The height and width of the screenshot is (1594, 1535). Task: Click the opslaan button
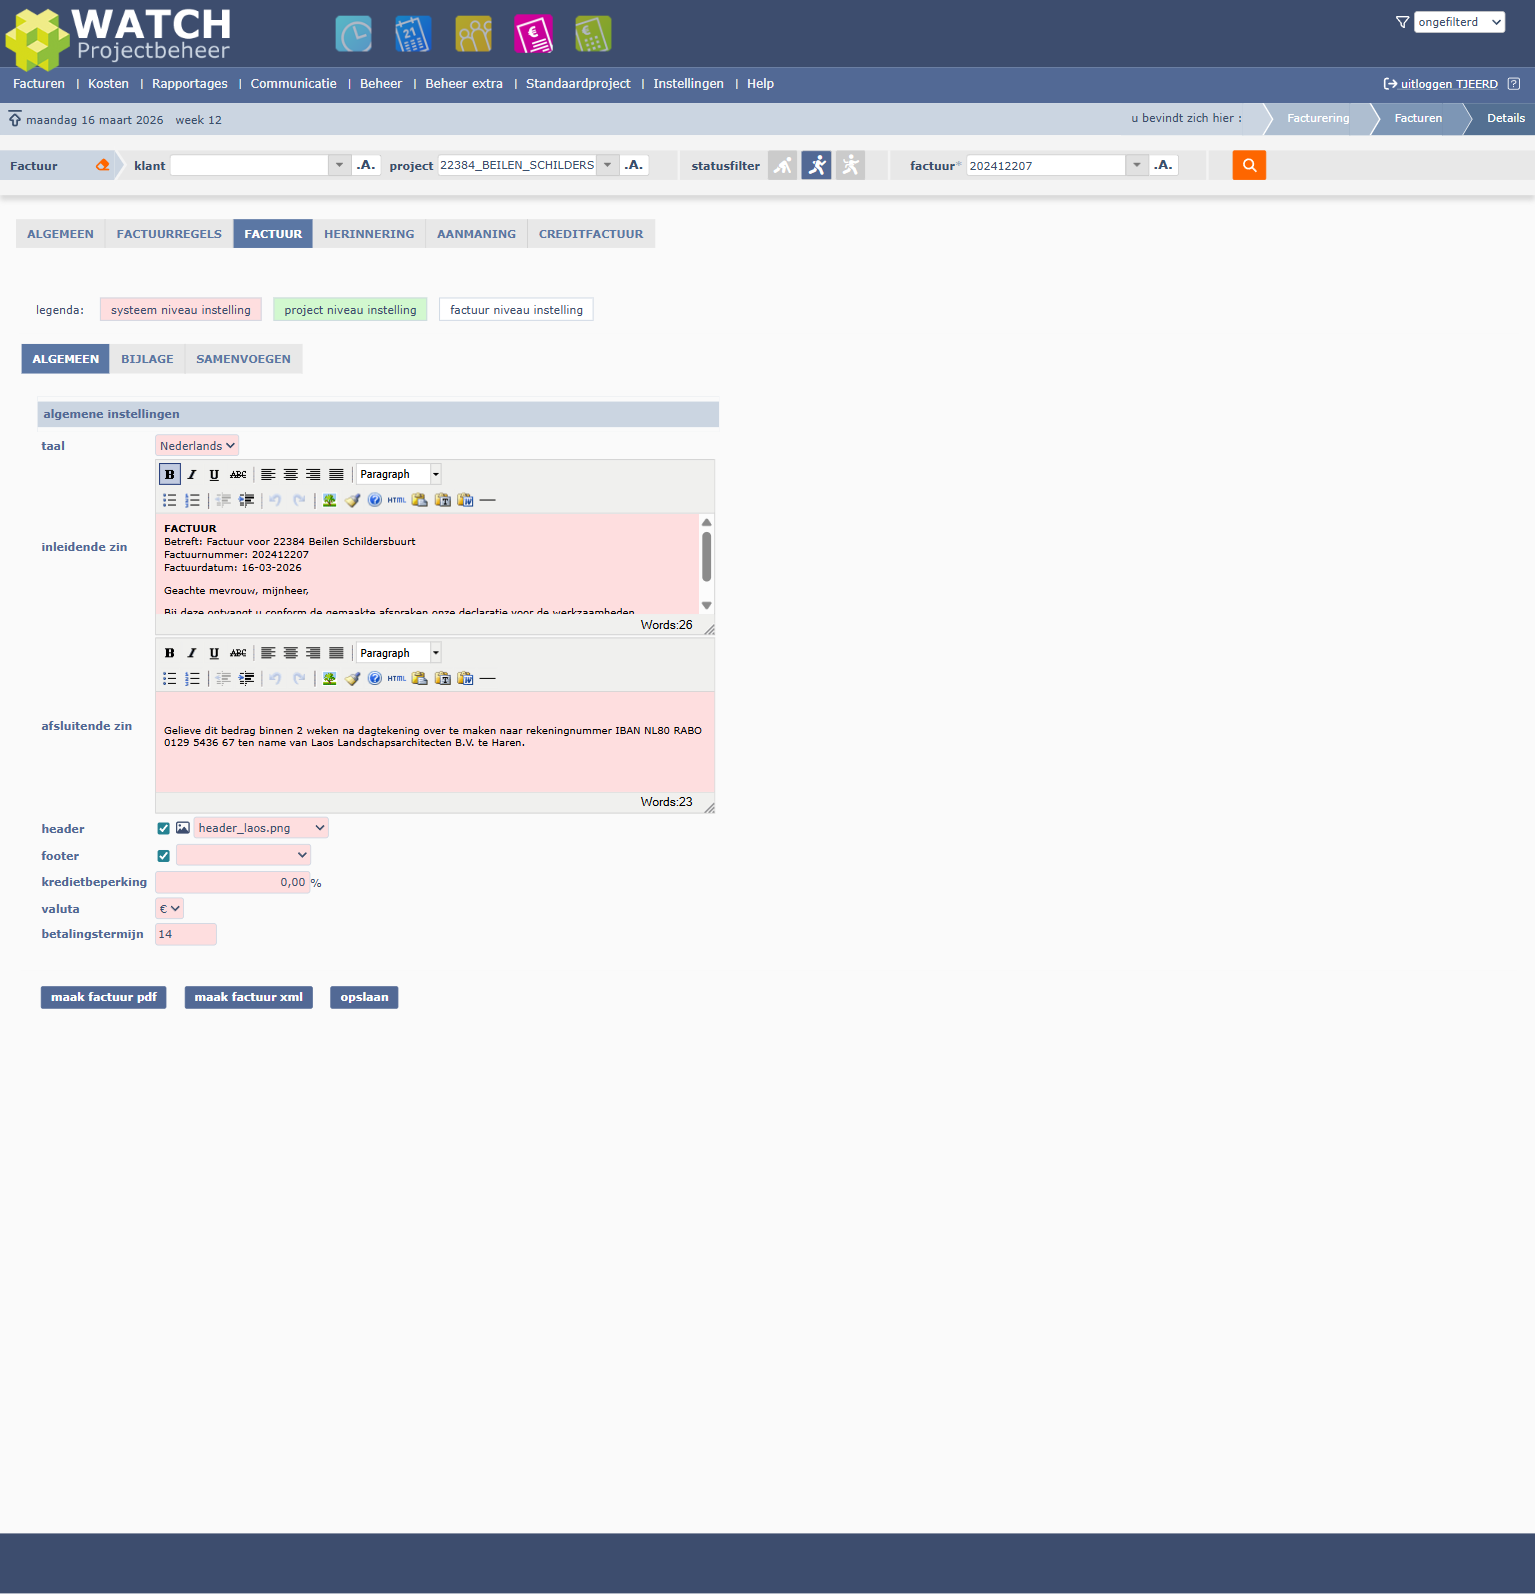[364, 997]
